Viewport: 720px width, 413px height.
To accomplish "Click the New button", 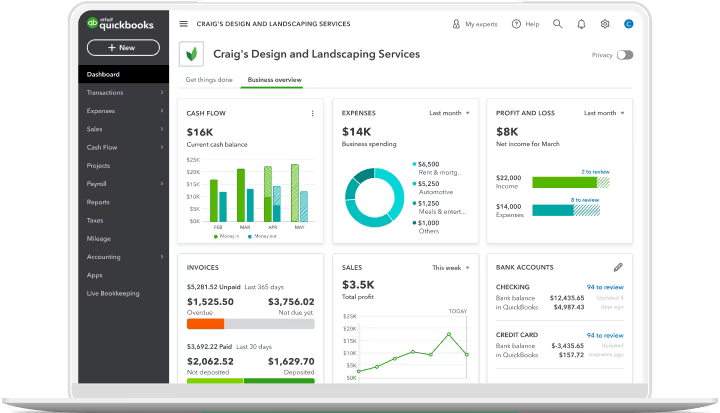I will point(123,48).
